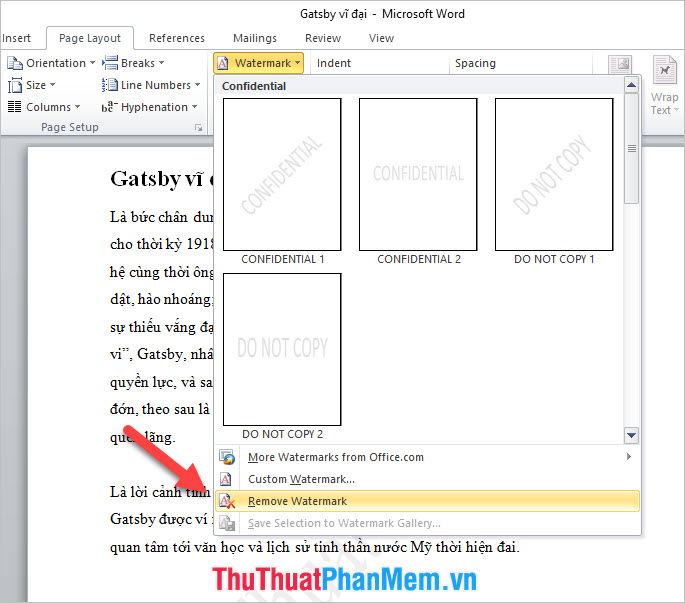Image resolution: width=685 pixels, height=603 pixels.
Task: Open Custom Watermark dialog
Action: [x=428, y=479]
